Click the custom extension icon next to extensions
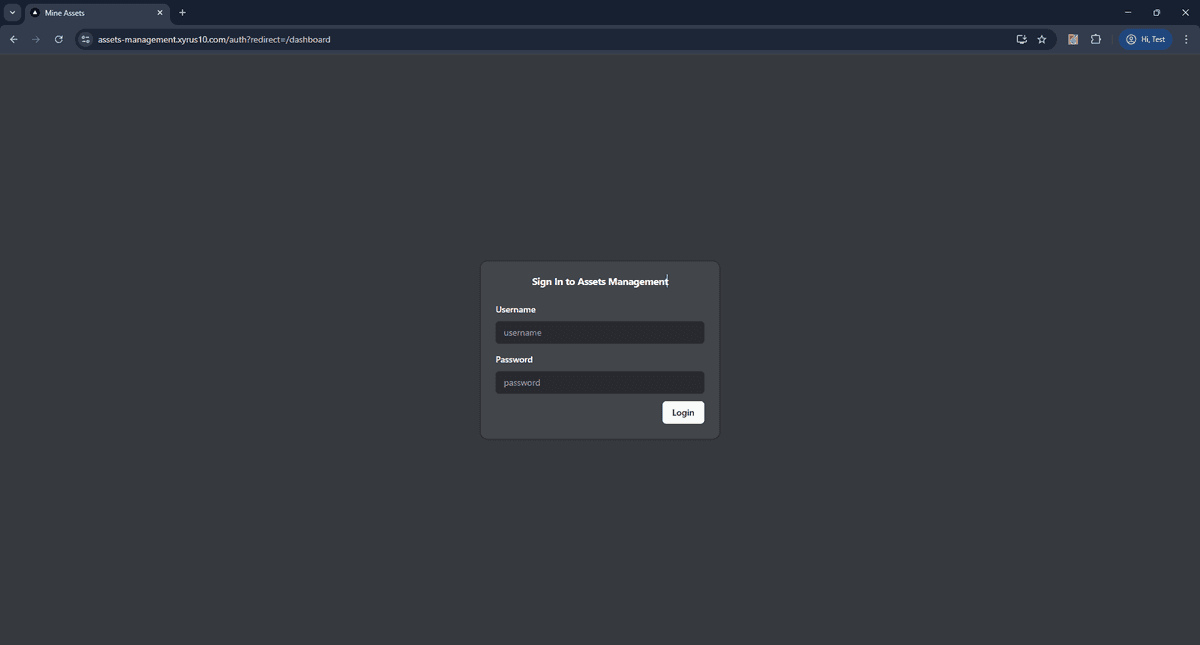This screenshot has height=645, width=1200. point(1073,39)
